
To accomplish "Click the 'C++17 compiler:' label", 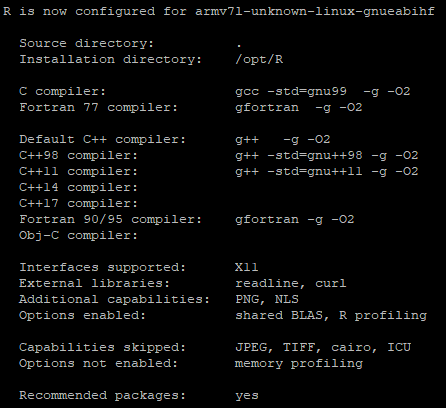I will [x=79, y=204].
